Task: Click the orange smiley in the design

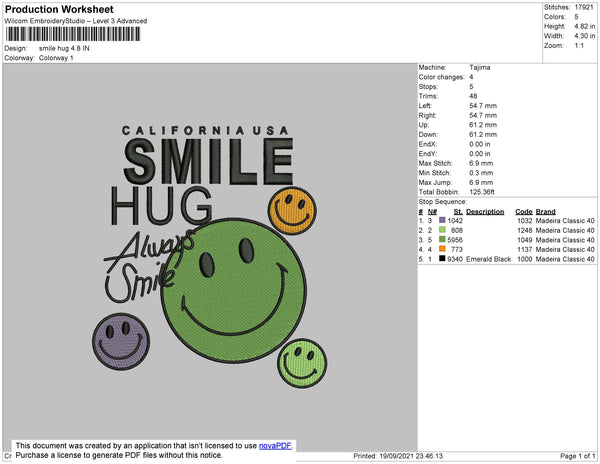Action: [x=292, y=210]
